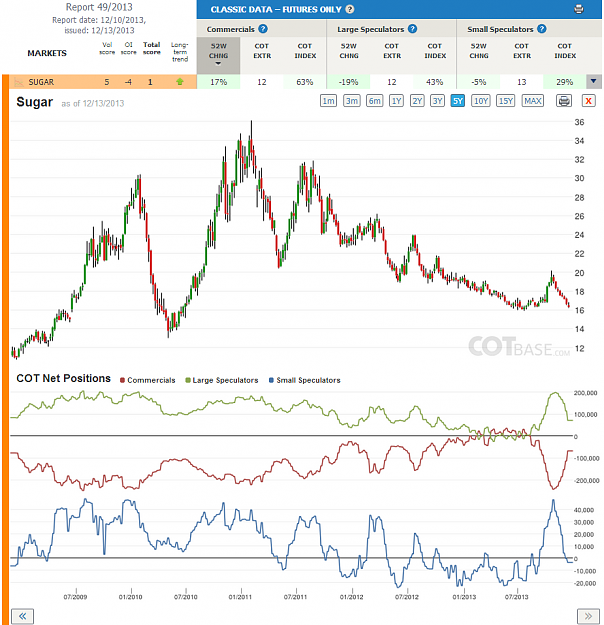Click the 17% Commercials change value
This screenshot has width=604, height=625.
pos(218,82)
